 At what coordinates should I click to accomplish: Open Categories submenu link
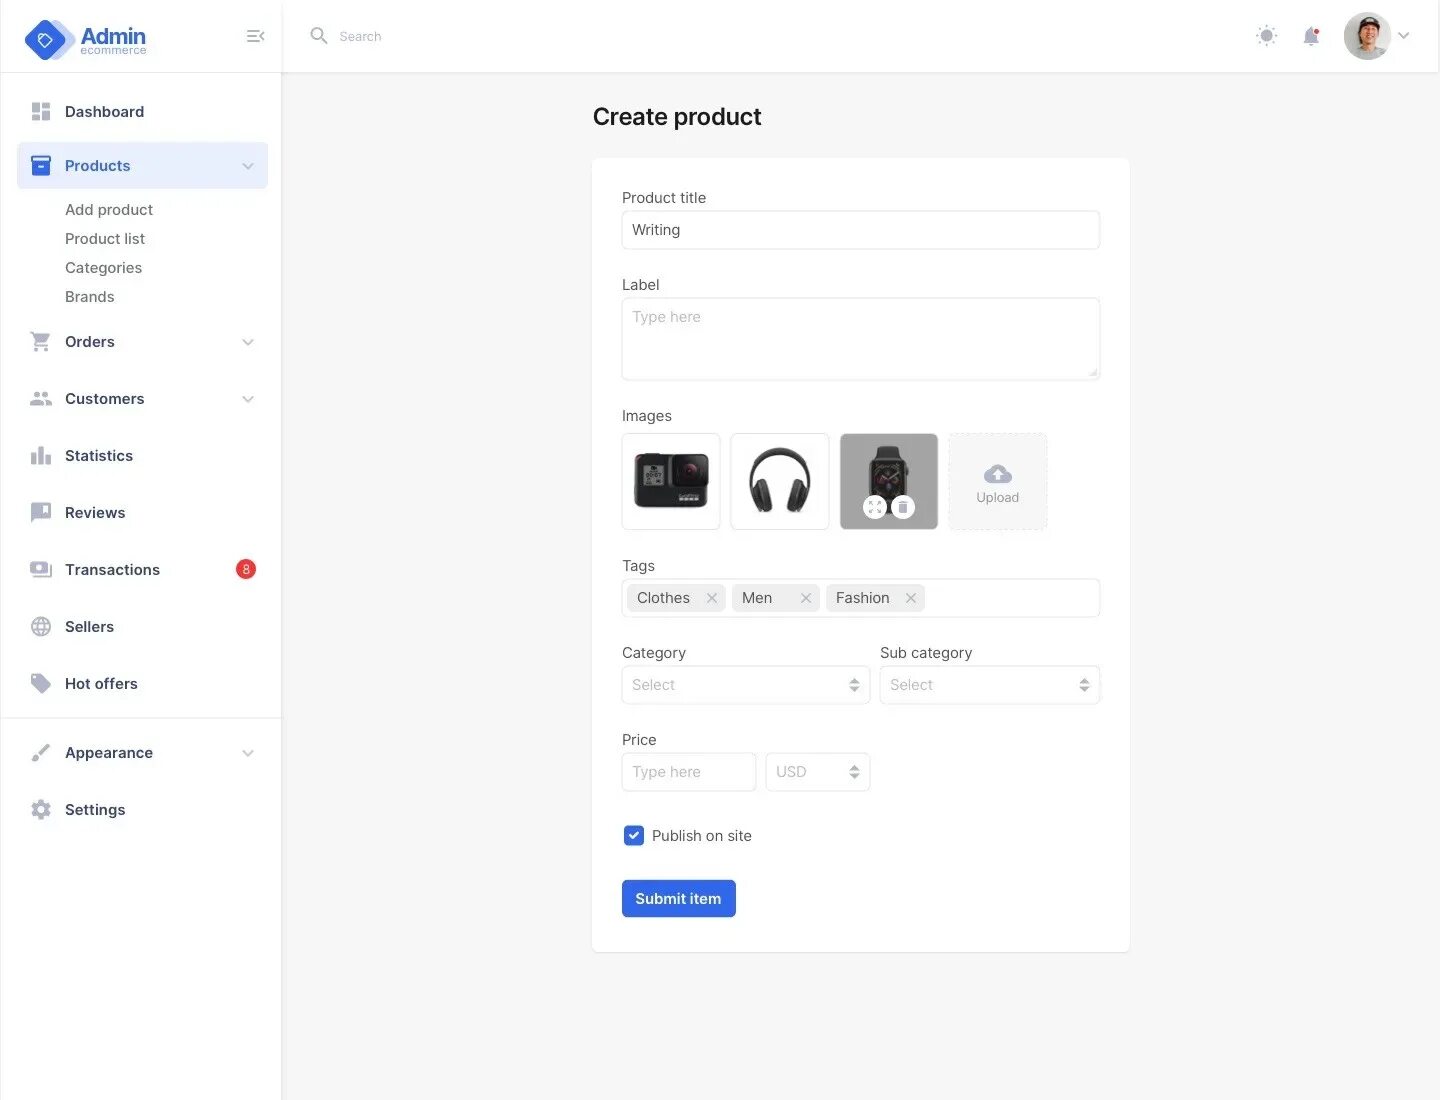tap(103, 267)
